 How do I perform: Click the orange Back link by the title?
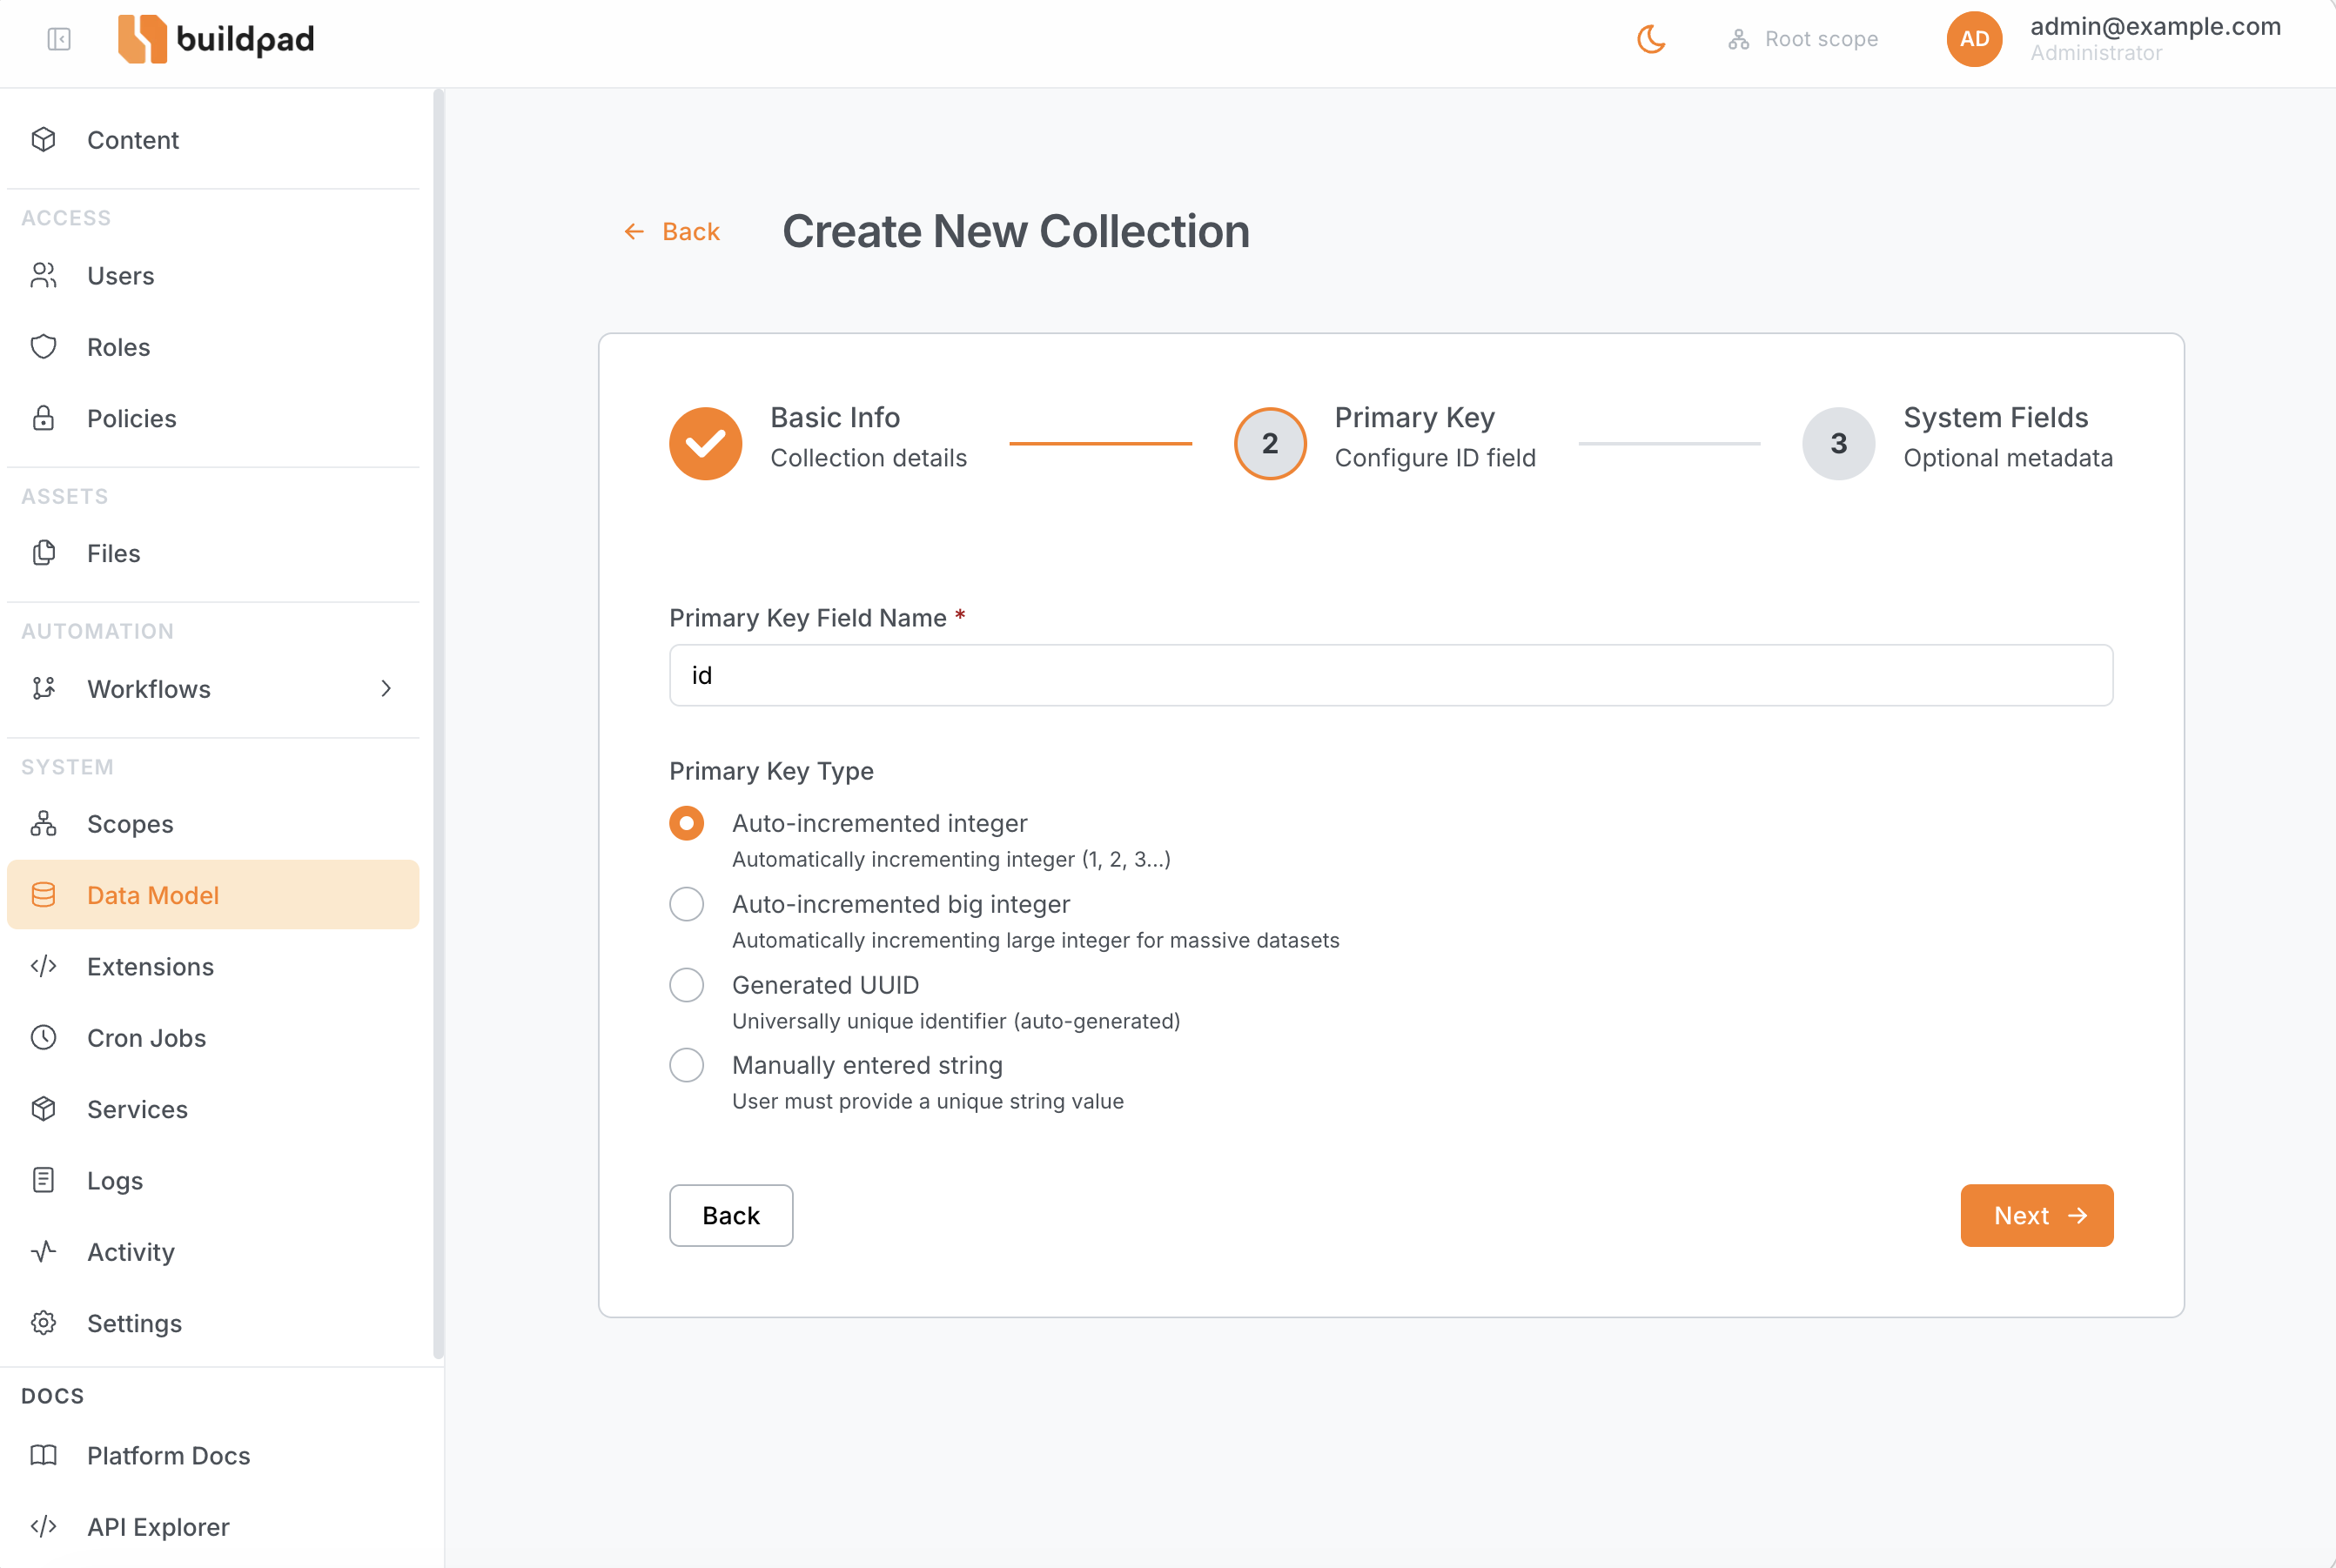pos(671,231)
